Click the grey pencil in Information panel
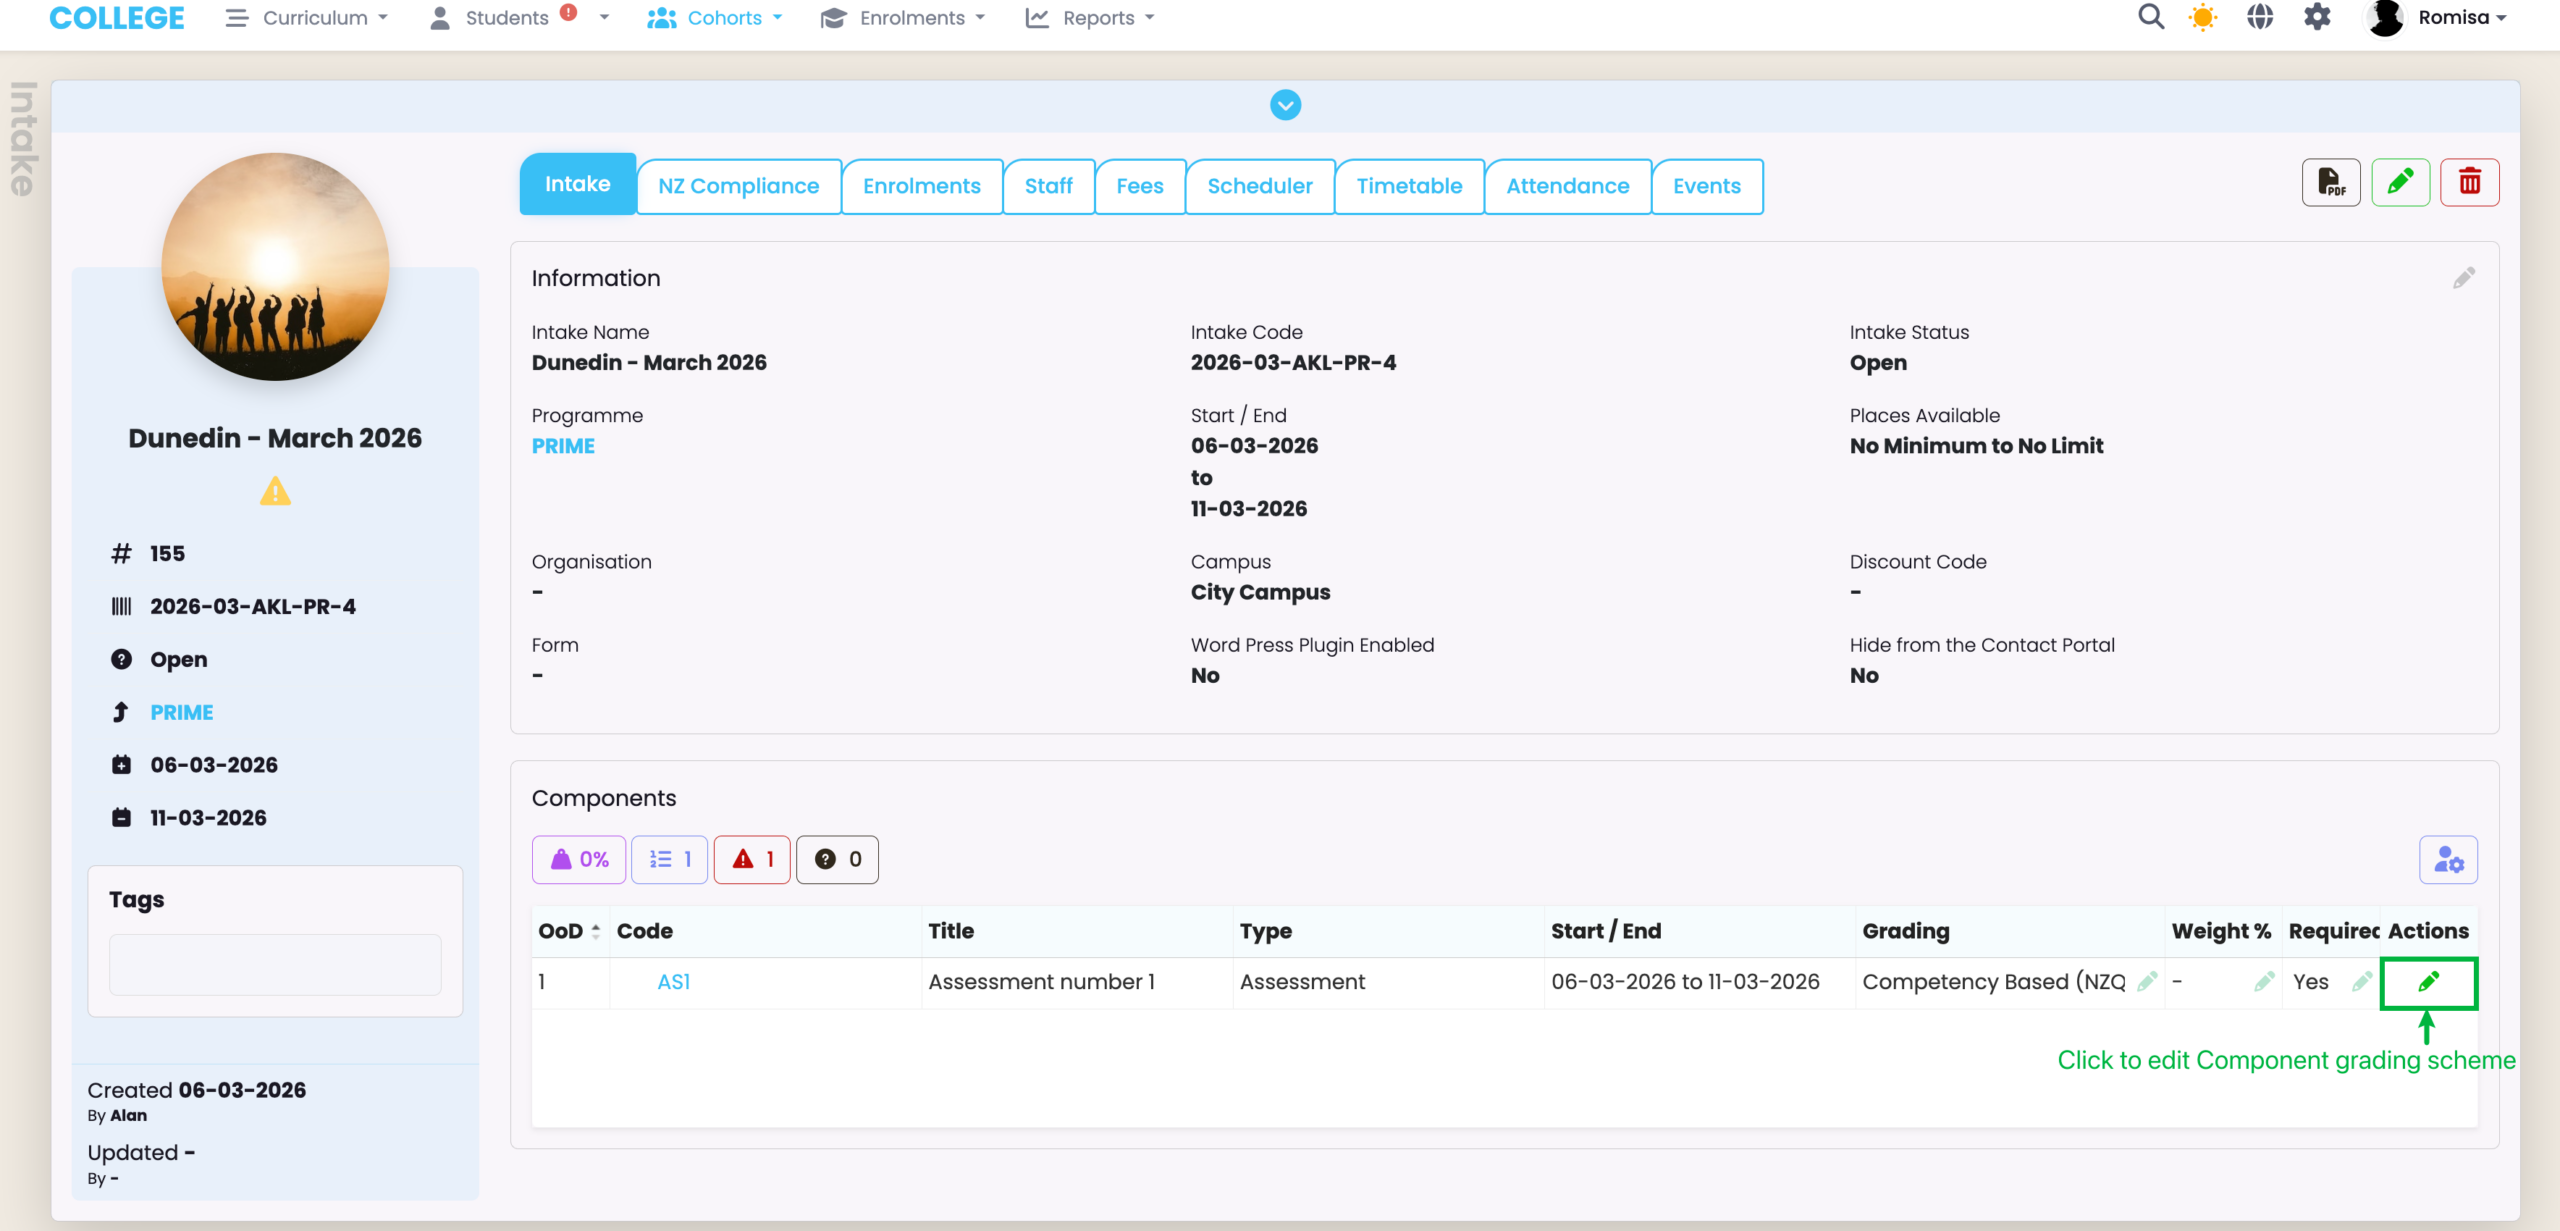This screenshot has width=2560, height=1231. coord(2464,278)
